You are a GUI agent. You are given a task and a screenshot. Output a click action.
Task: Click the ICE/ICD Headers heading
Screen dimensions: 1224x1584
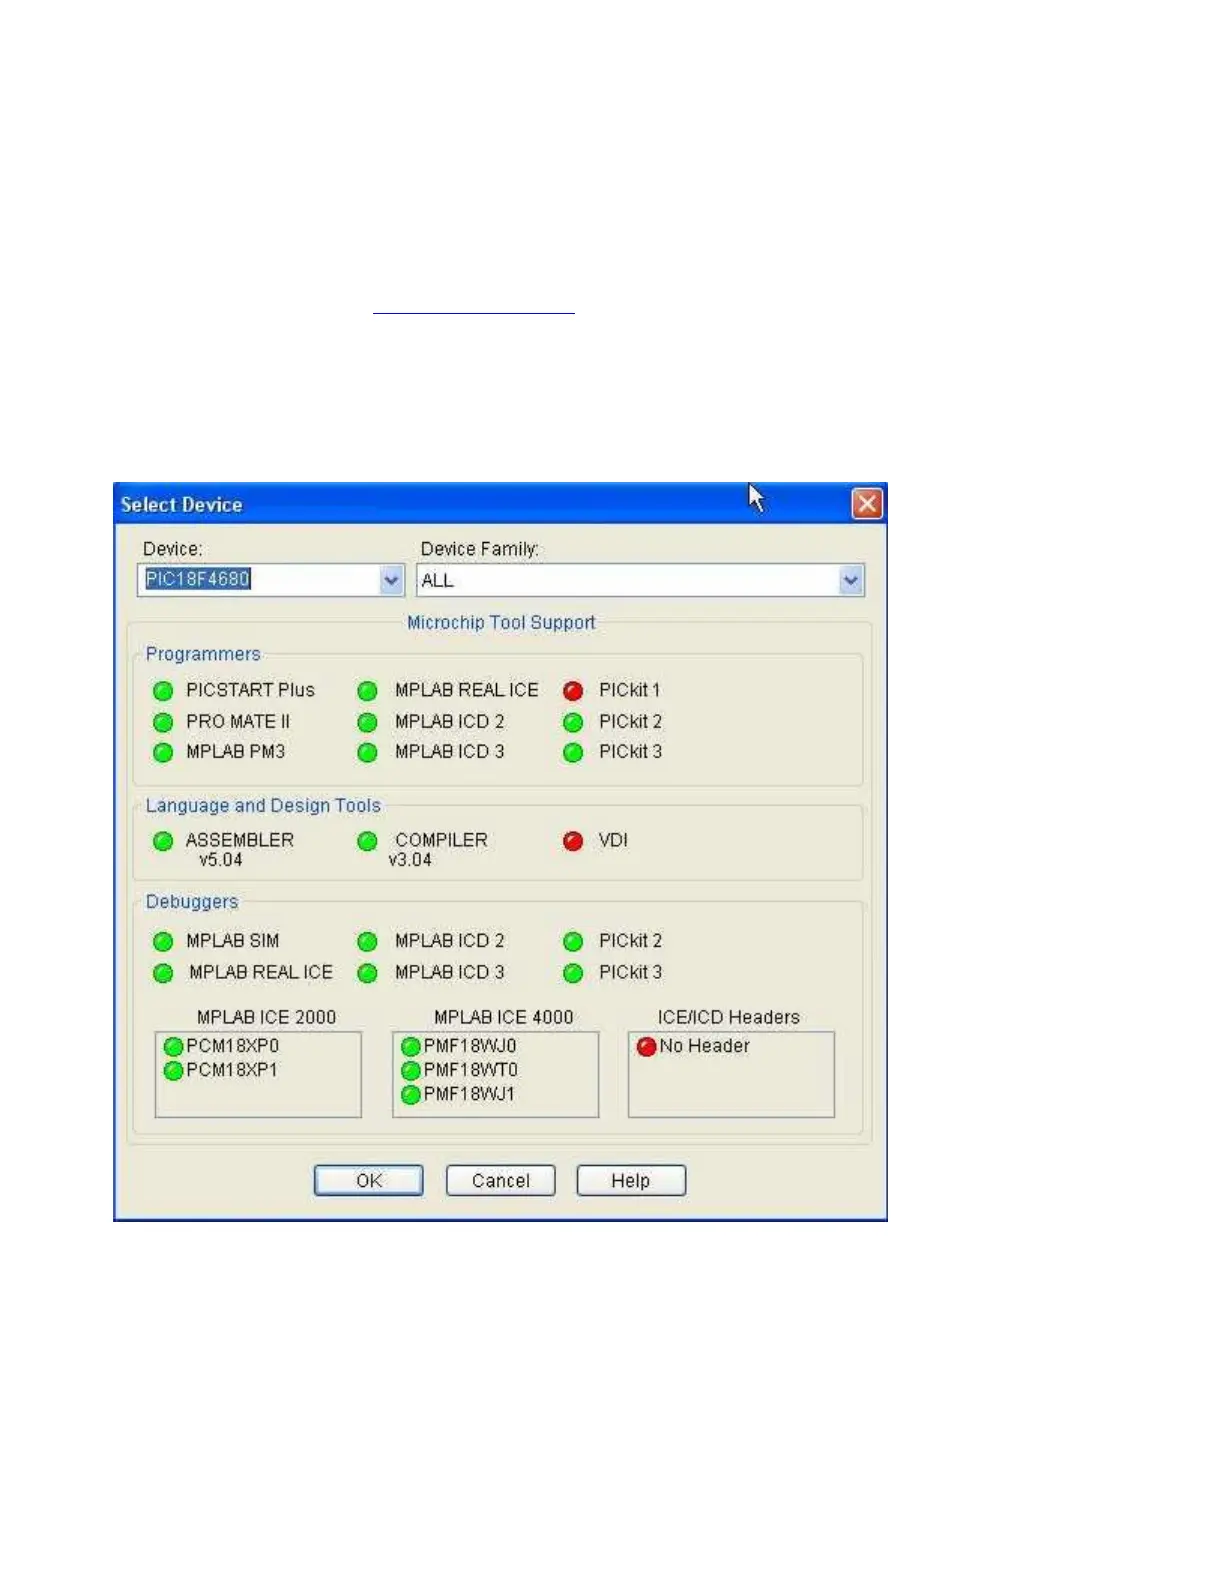point(729,1018)
